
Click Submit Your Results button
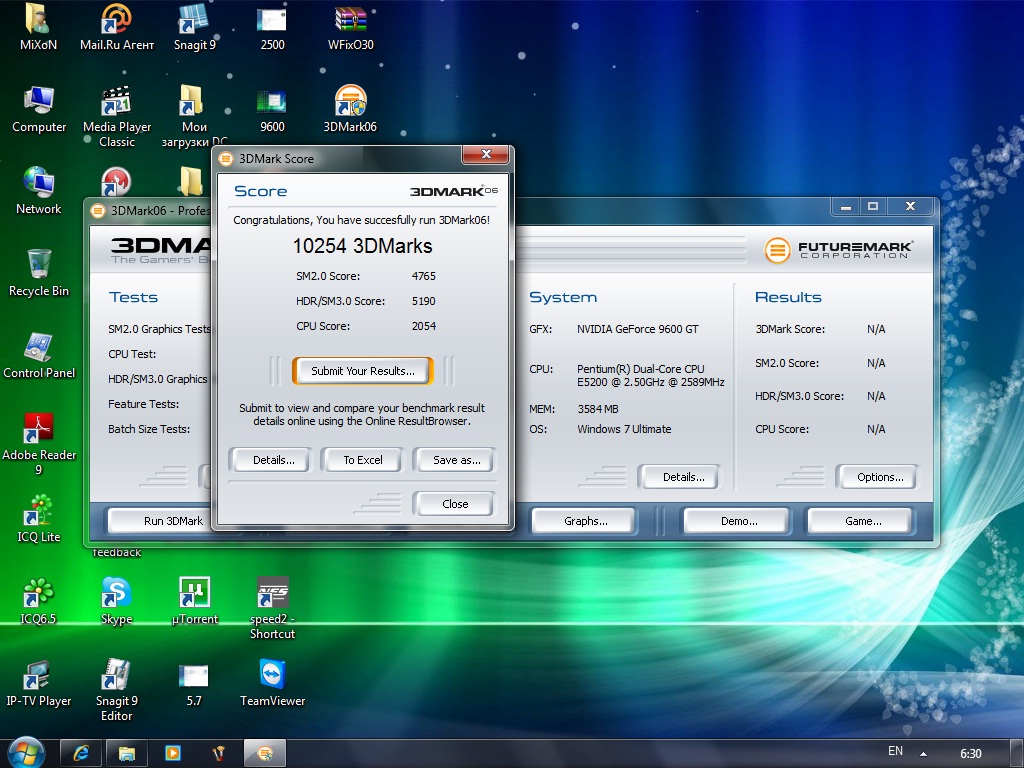pyautogui.click(x=362, y=371)
